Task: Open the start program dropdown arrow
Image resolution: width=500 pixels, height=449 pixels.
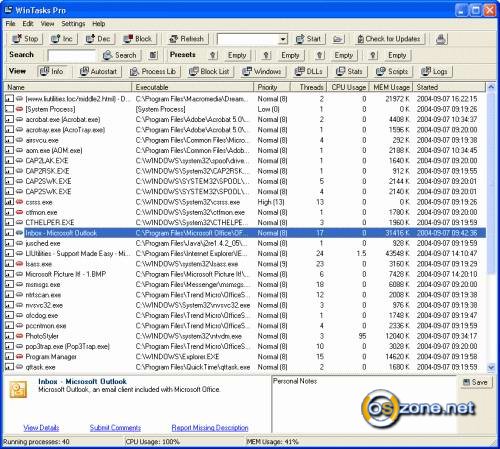Action: point(283,39)
